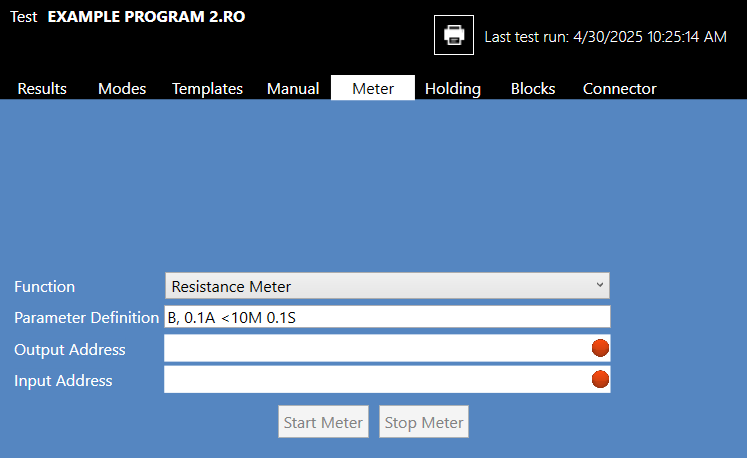The height and width of the screenshot is (458, 747).
Task: Click the printer icon button
Action: pos(454,35)
